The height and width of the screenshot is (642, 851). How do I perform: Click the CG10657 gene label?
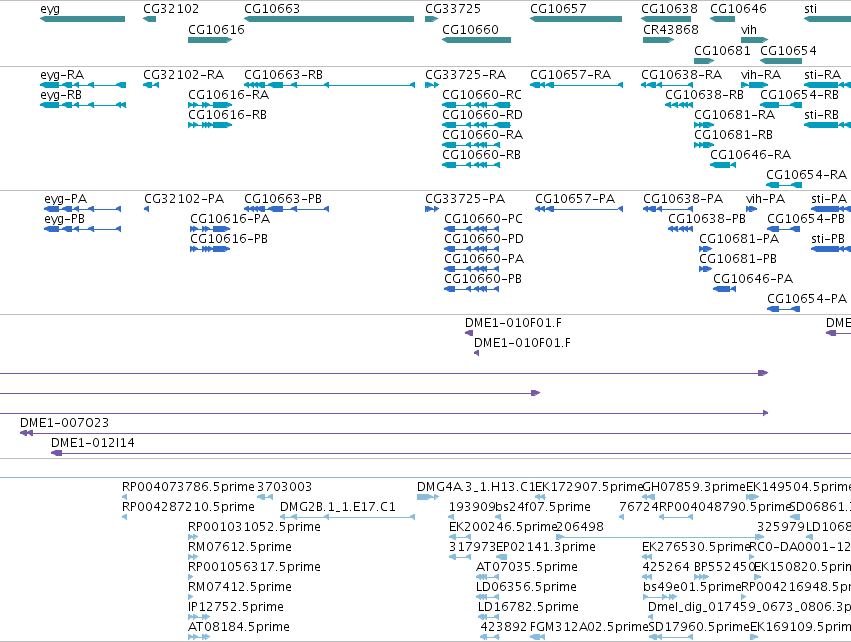point(558,9)
